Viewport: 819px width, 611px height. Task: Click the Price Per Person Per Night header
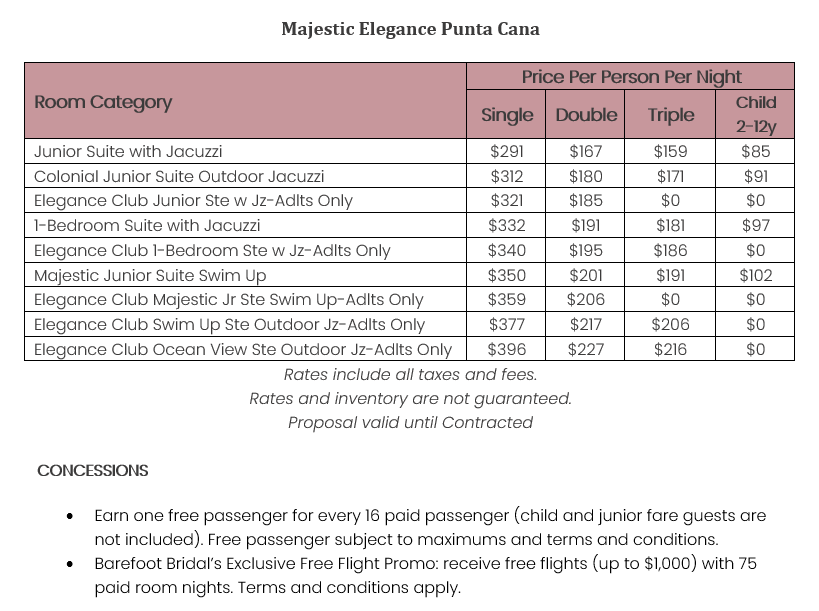point(631,77)
